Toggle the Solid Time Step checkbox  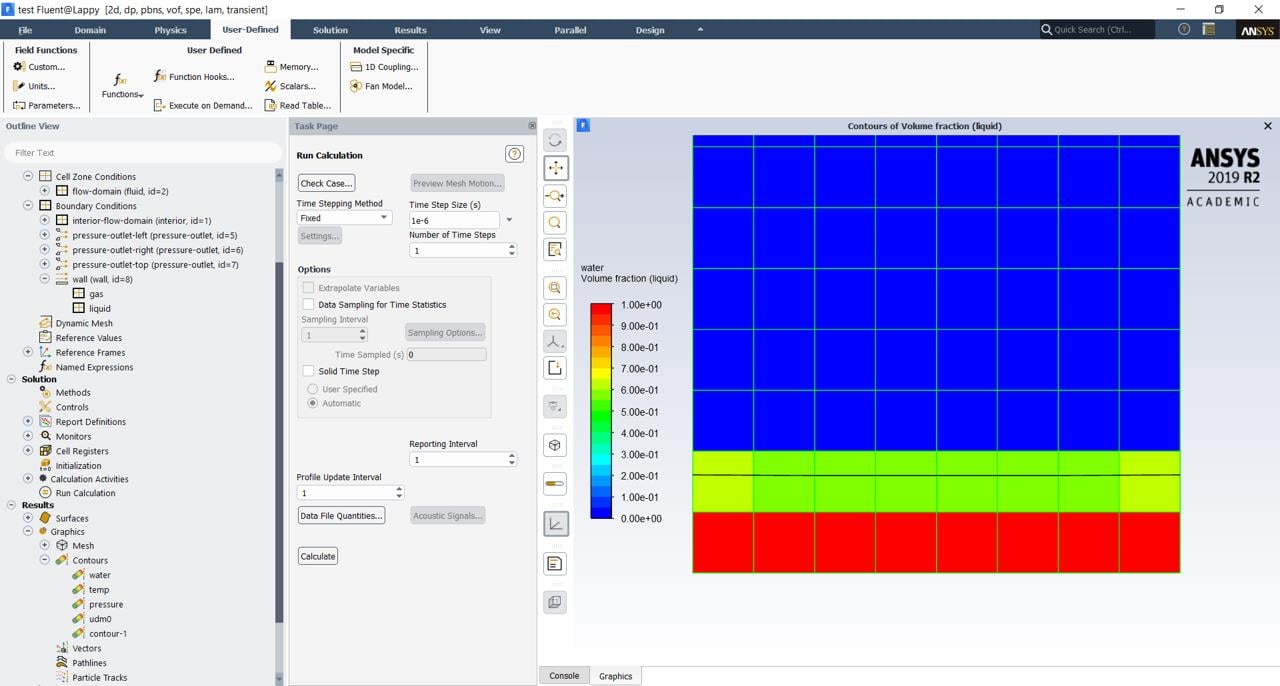point(309,371)
